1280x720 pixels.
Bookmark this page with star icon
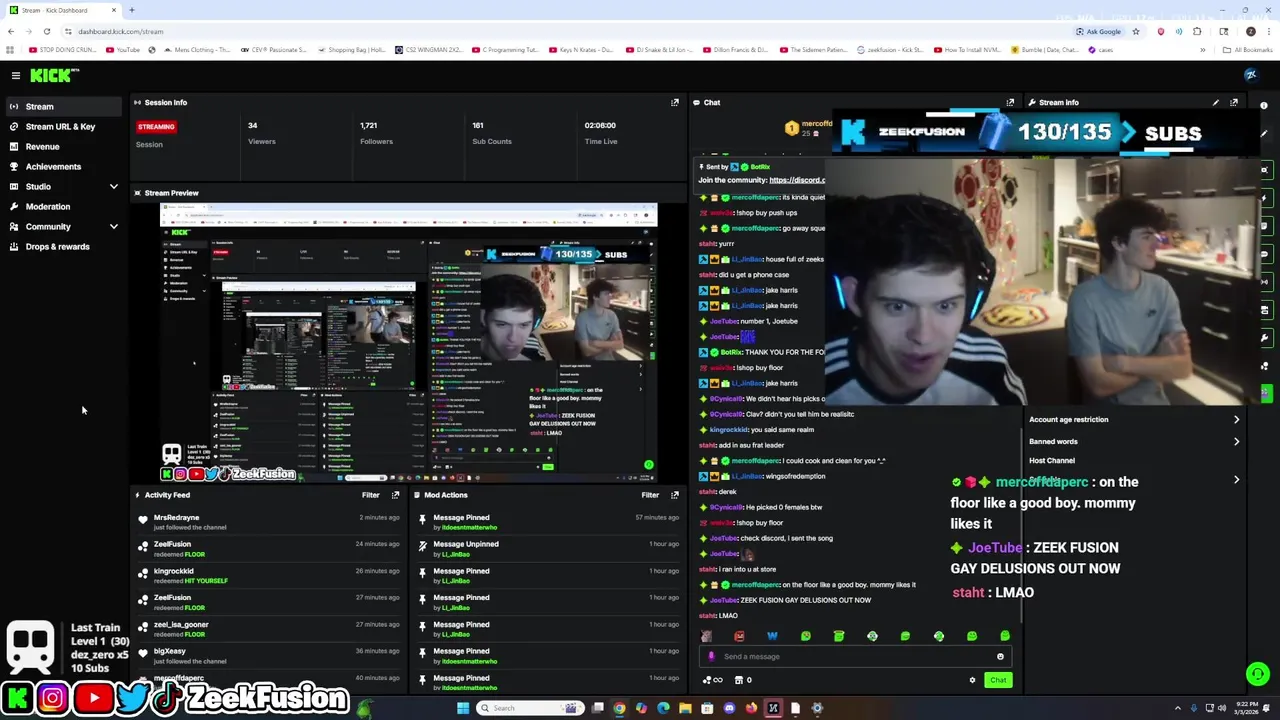[x=1135, y=31]
